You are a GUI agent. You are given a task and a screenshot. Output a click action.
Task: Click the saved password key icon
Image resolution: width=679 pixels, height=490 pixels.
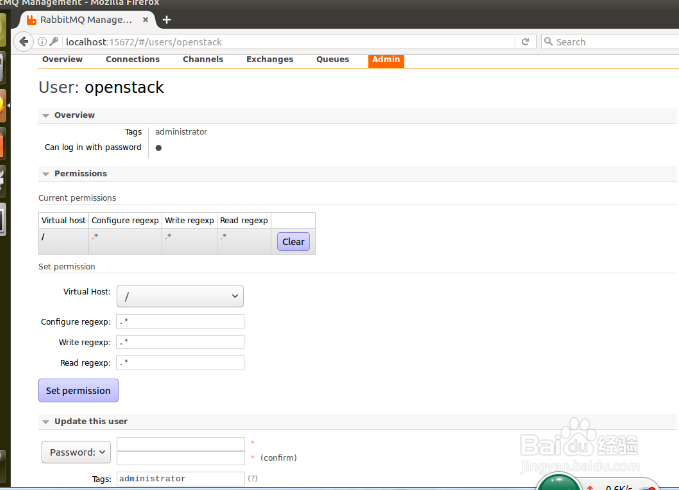pyautogui.click(x=54, y=42)
